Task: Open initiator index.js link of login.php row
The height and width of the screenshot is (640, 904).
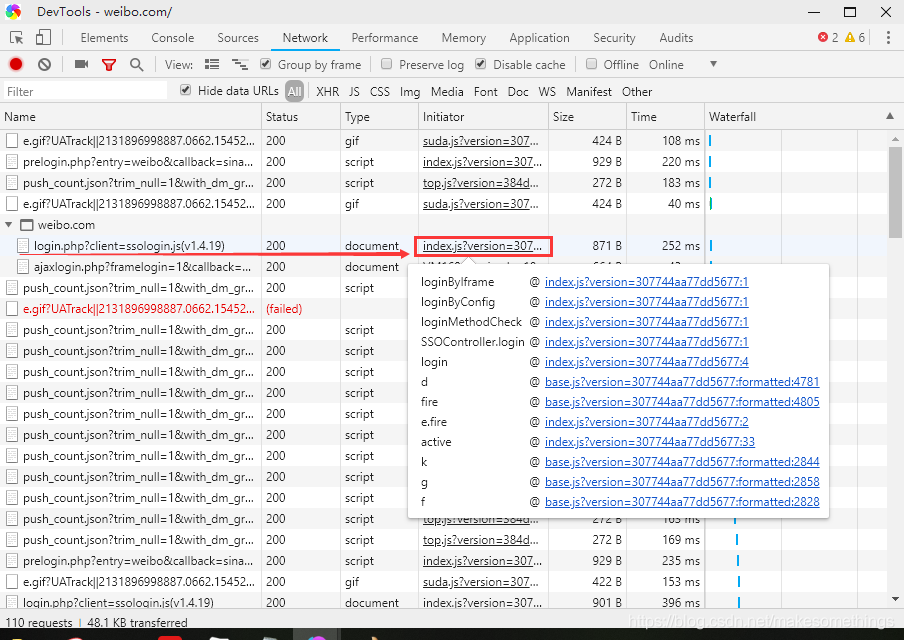Action: [x=483, y=246]
